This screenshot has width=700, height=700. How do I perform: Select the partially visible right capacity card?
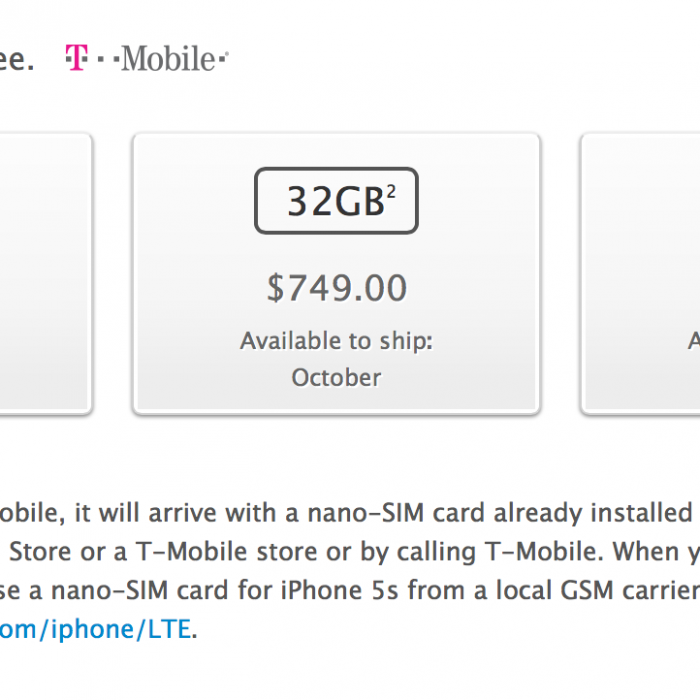click(640, 273)
